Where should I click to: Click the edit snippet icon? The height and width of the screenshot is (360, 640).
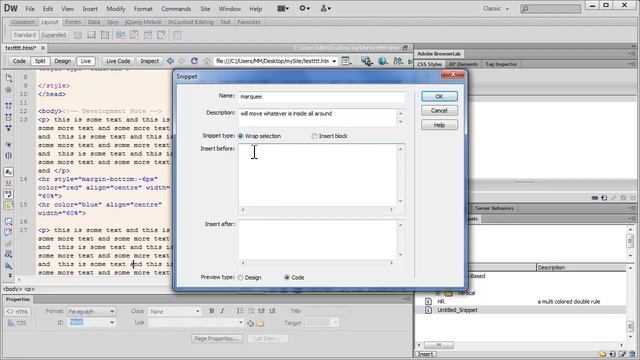tap(622, 354)
